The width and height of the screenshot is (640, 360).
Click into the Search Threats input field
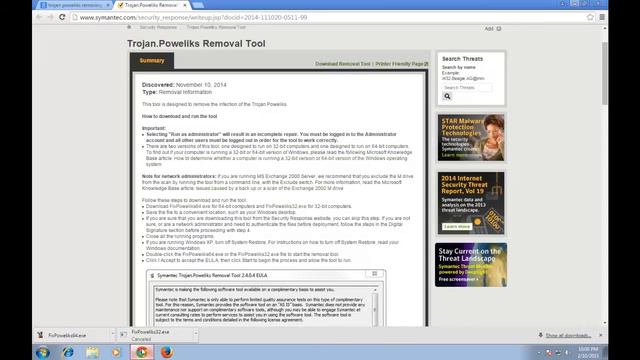click(467, 88)
